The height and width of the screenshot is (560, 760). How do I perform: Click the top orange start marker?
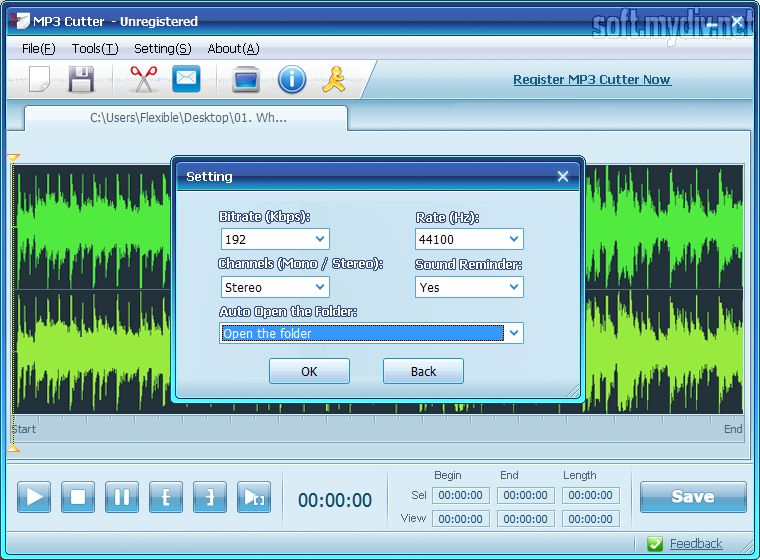14,158
